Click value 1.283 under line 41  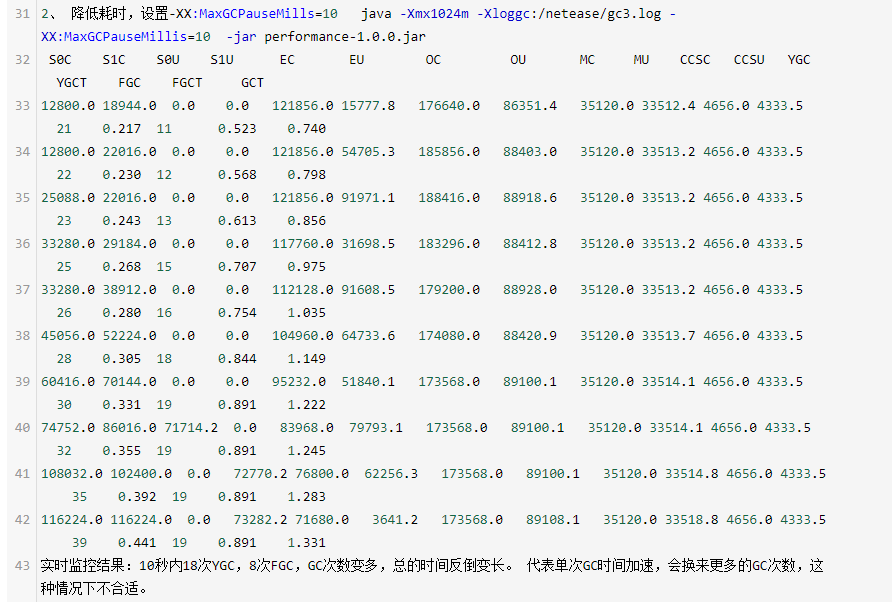307,497
